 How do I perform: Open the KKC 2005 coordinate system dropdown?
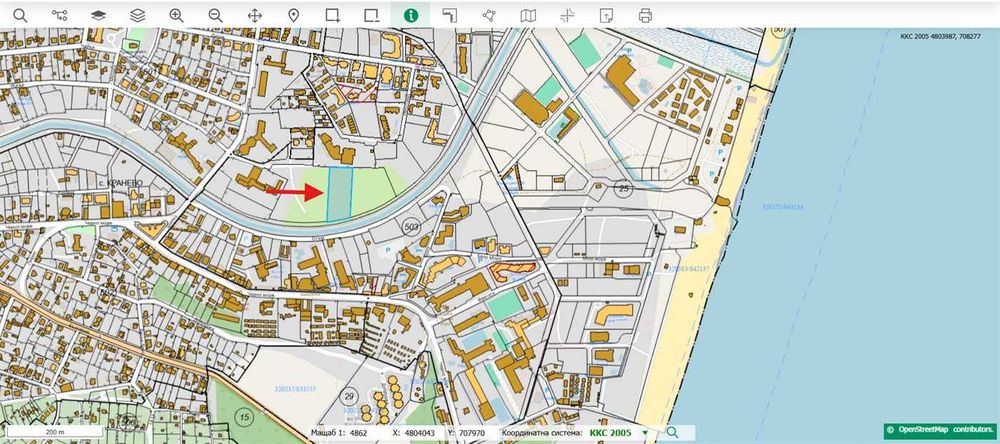[618, 433]
